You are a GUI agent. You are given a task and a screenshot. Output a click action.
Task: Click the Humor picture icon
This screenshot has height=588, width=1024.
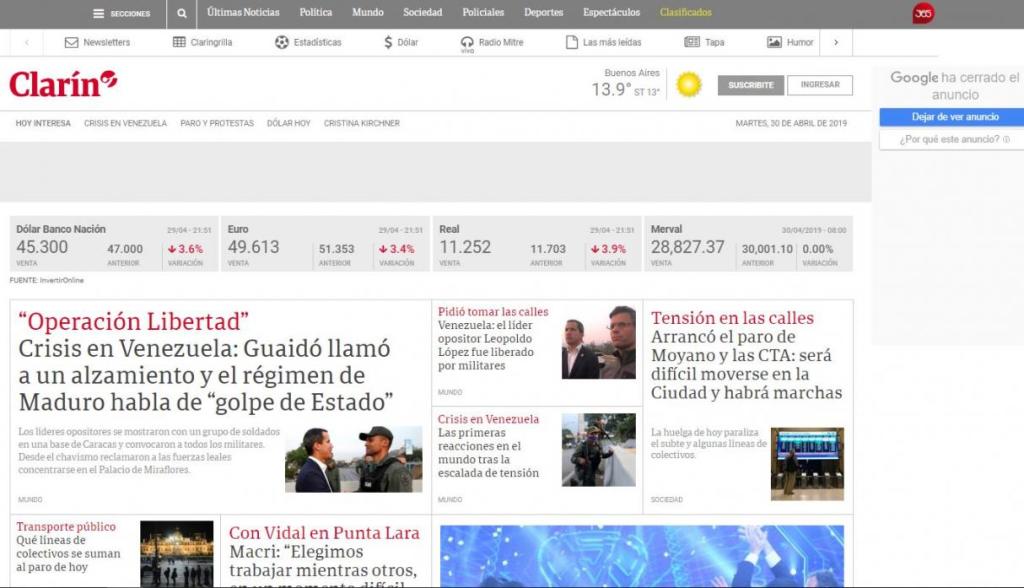[774, 42]
